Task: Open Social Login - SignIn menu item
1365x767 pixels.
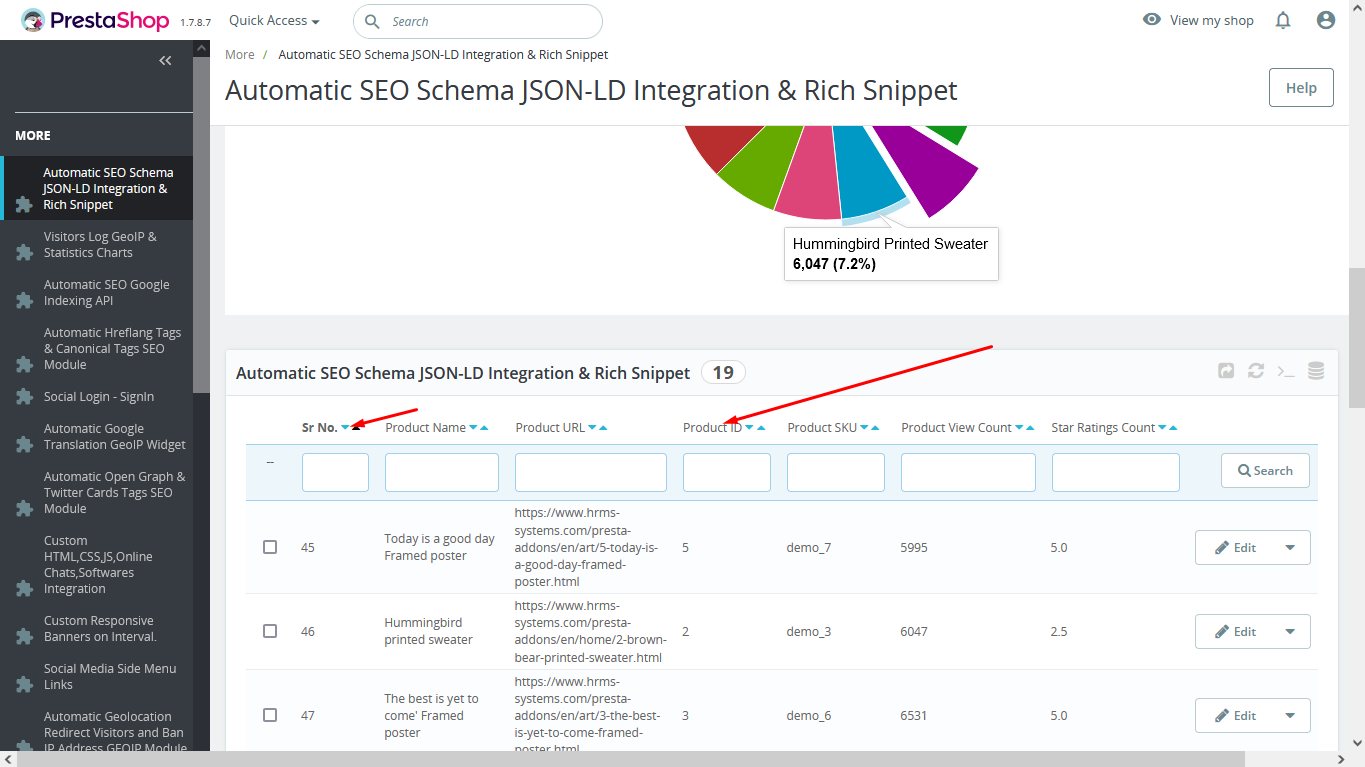Action: (x=98, y=396)
